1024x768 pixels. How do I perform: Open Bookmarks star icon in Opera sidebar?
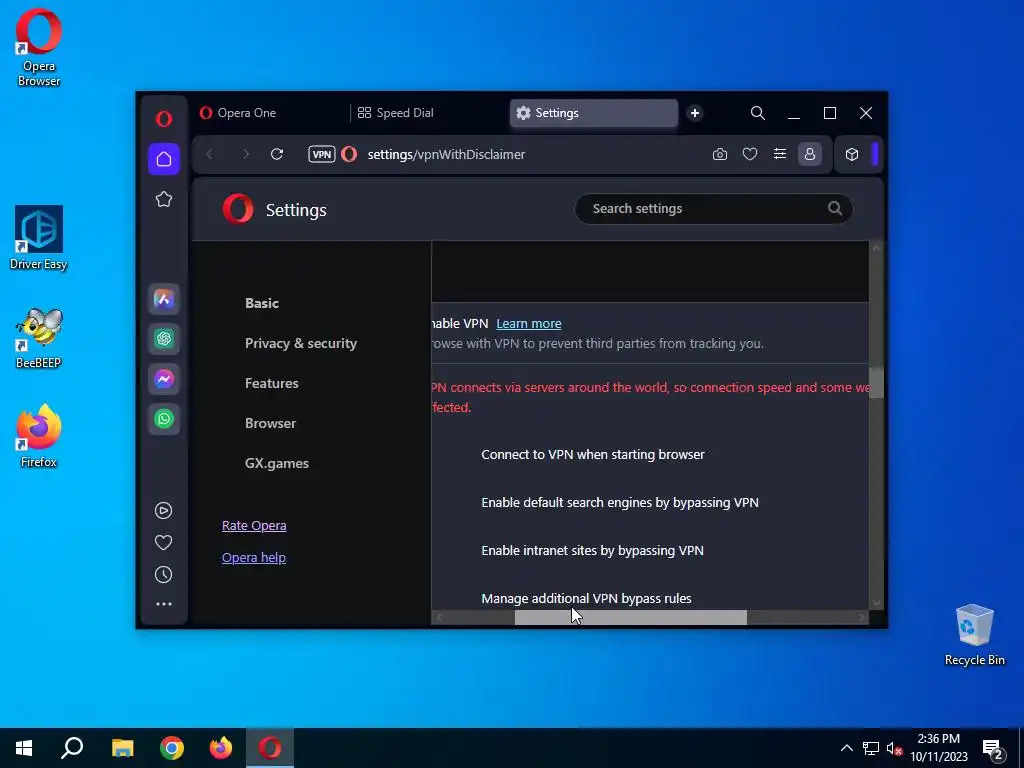(x=164, y=199)
